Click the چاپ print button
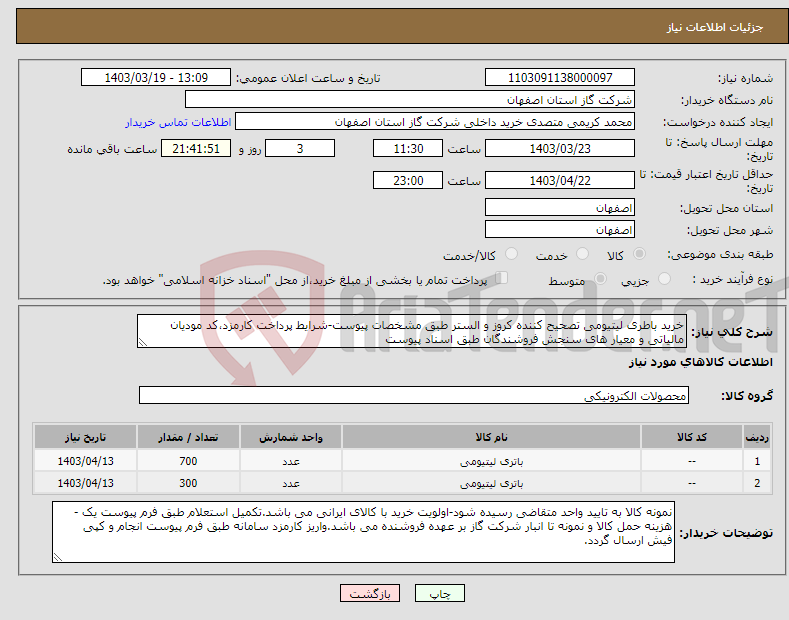Screen dimensions: 789x620 coord(440,593)
